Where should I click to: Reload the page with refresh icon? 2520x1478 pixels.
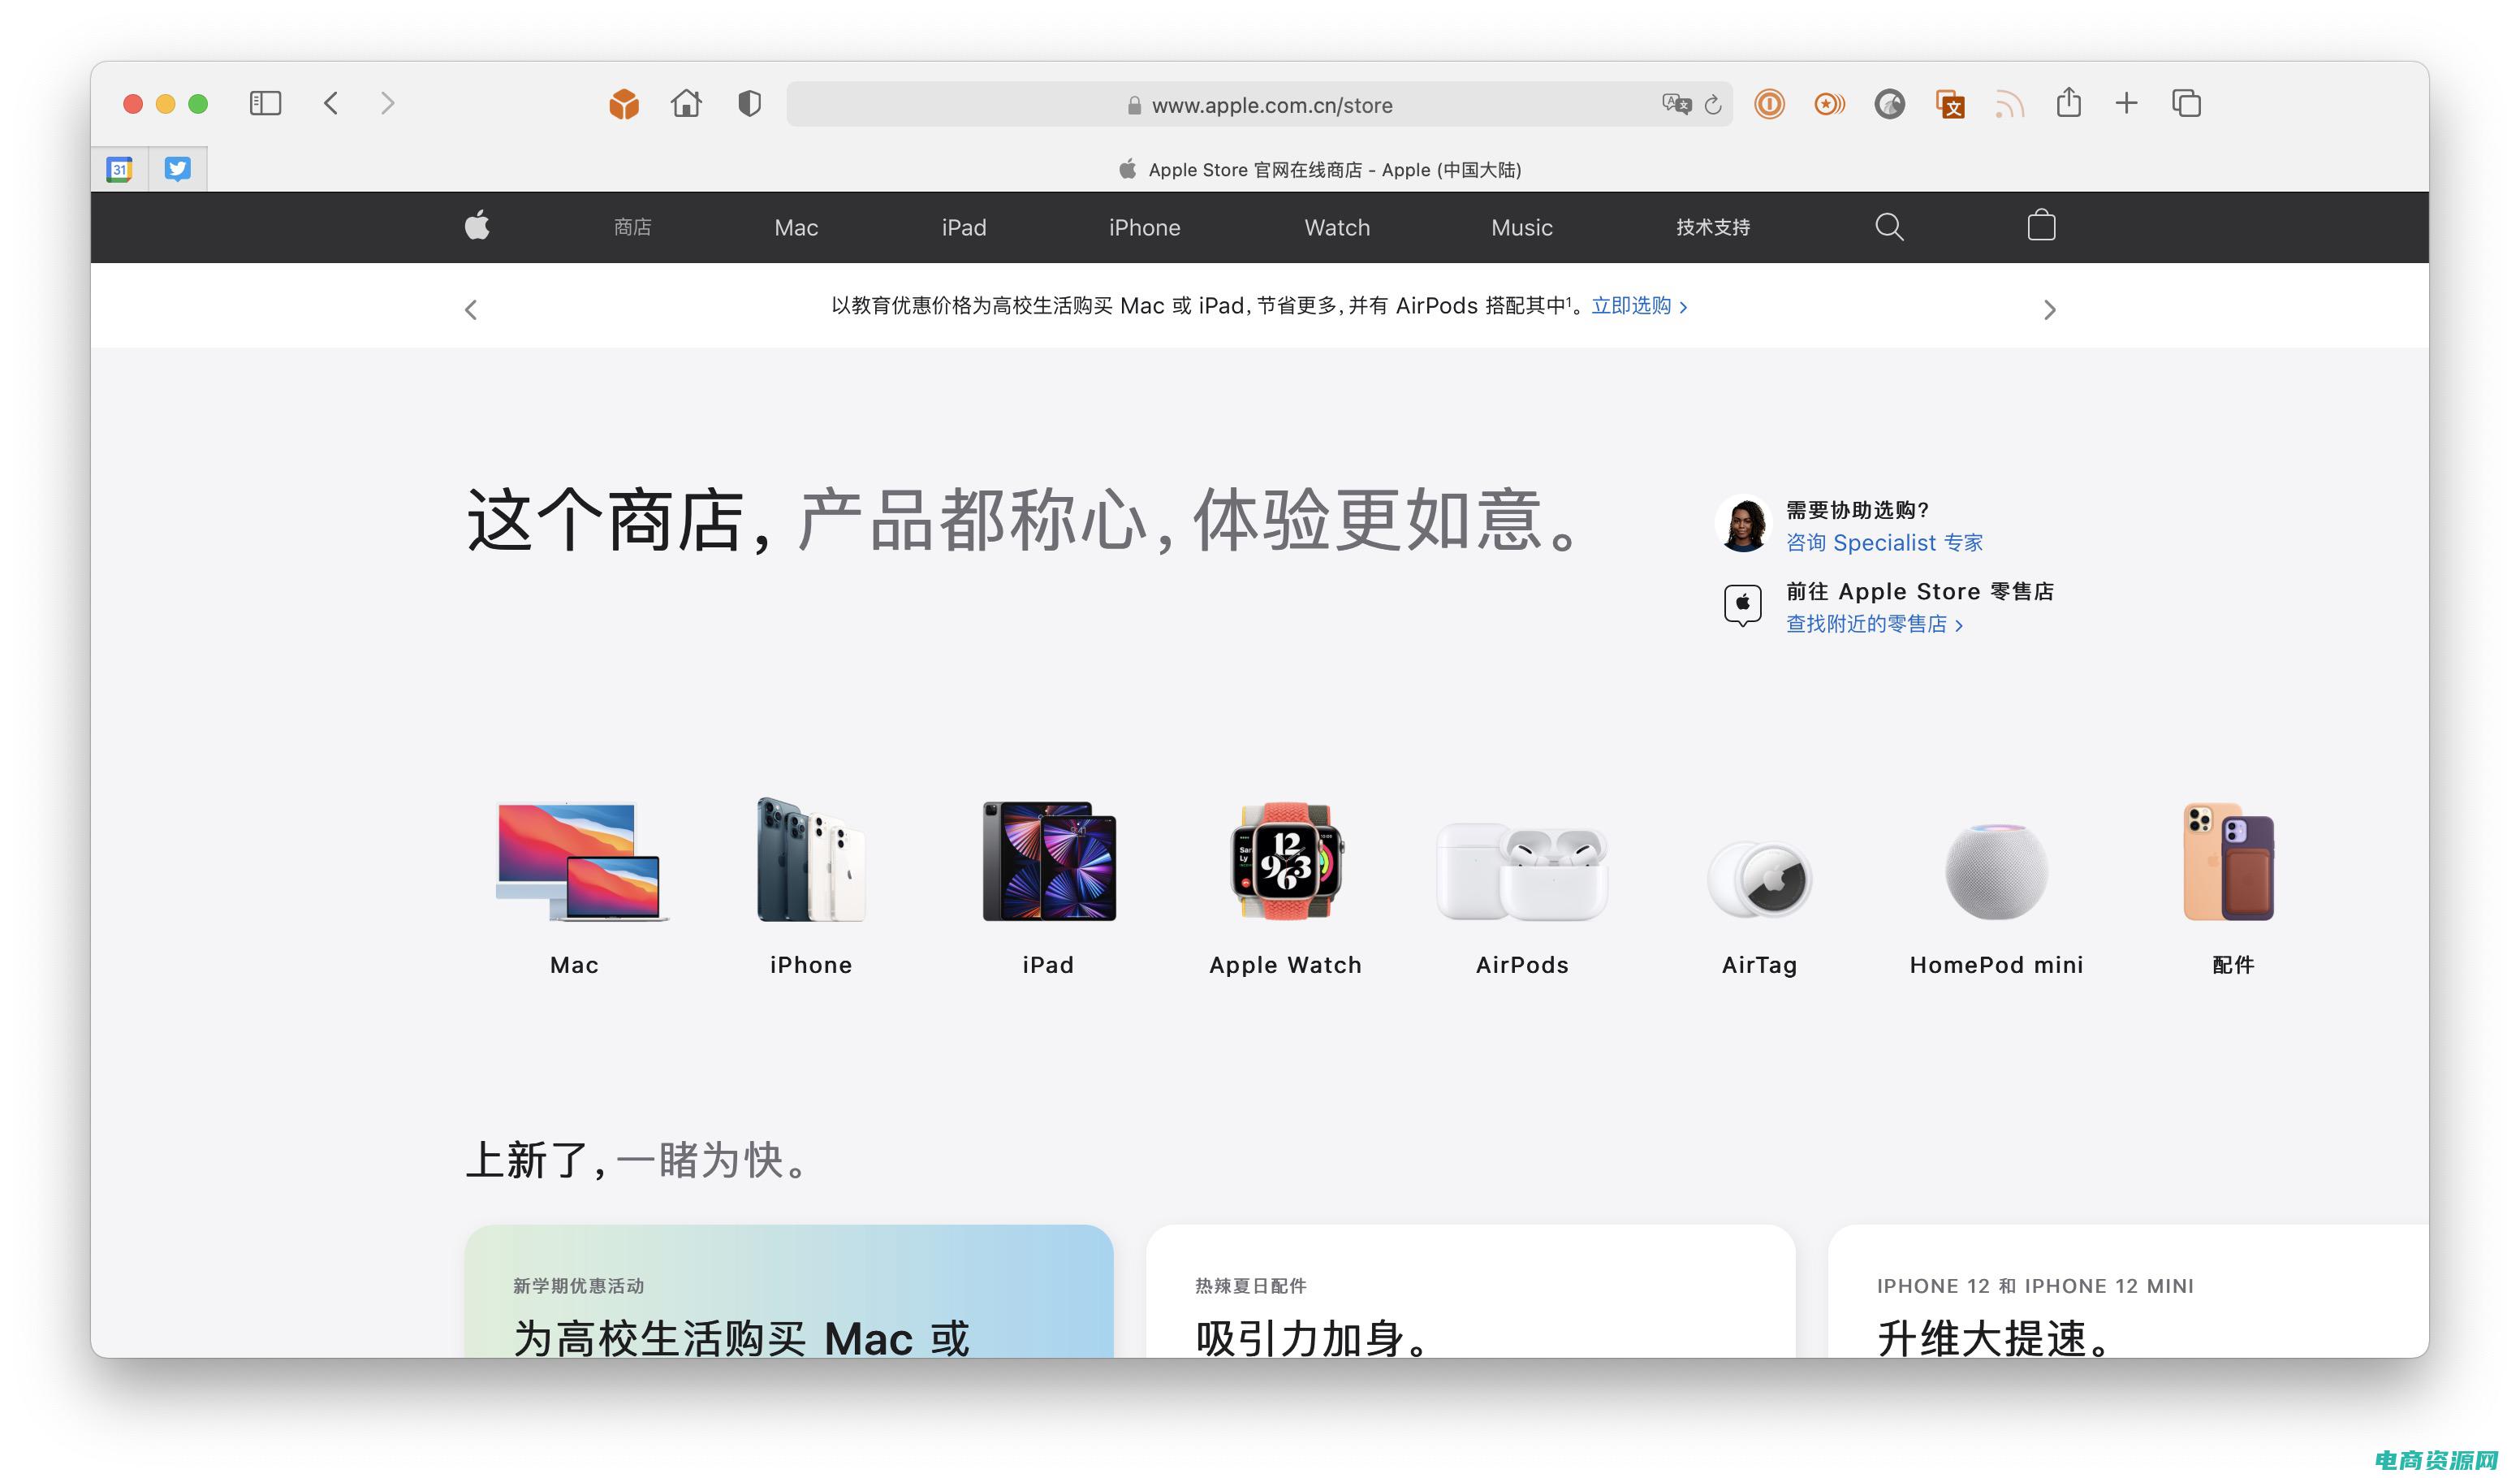[1713, 104]
